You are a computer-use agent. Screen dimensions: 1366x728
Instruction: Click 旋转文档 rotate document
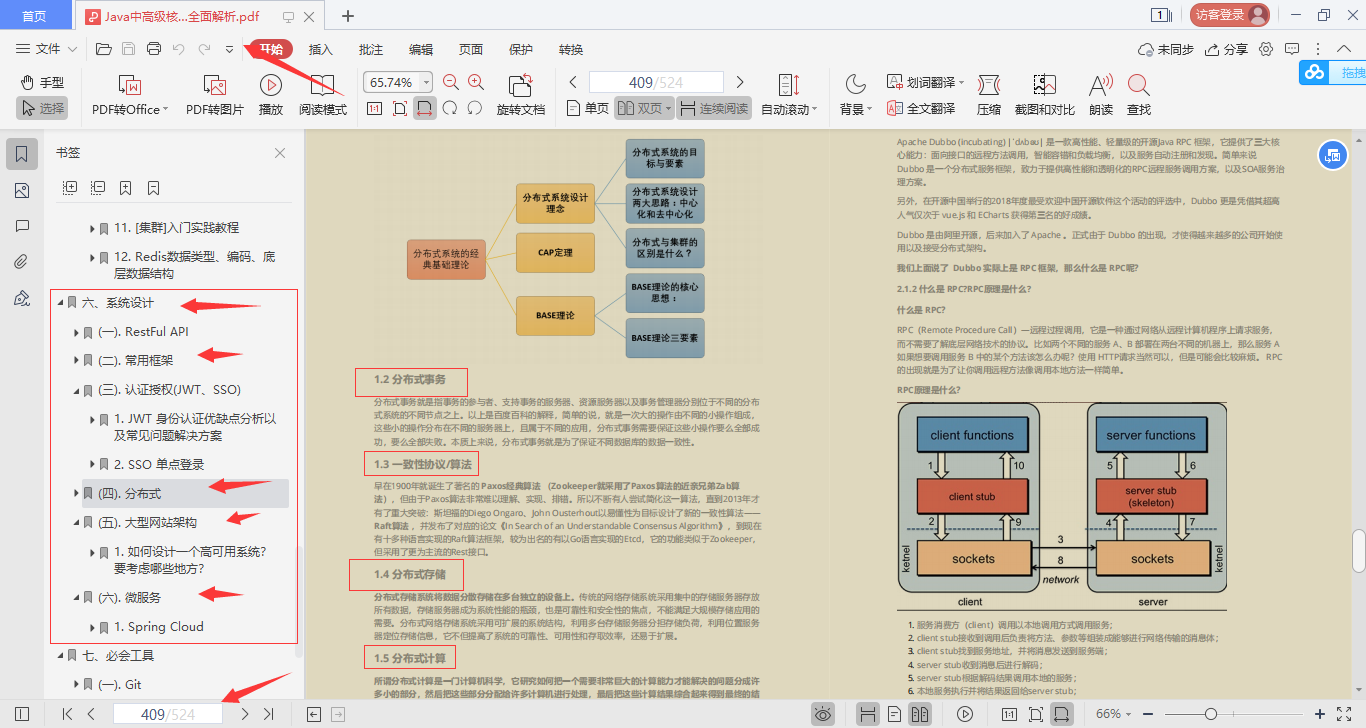[521, 96]
